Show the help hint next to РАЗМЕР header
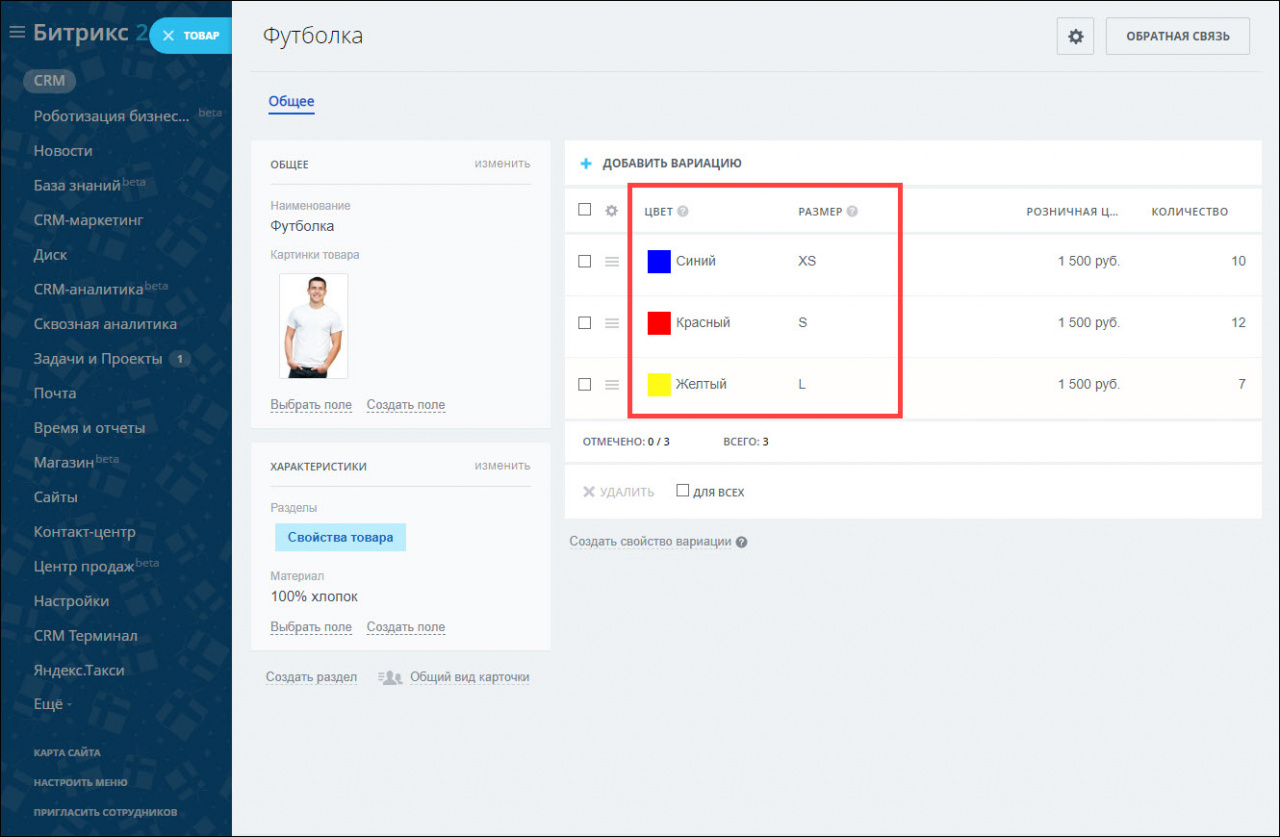Image resolution: width=1280 pixels, height=837 pixels. 852,212
